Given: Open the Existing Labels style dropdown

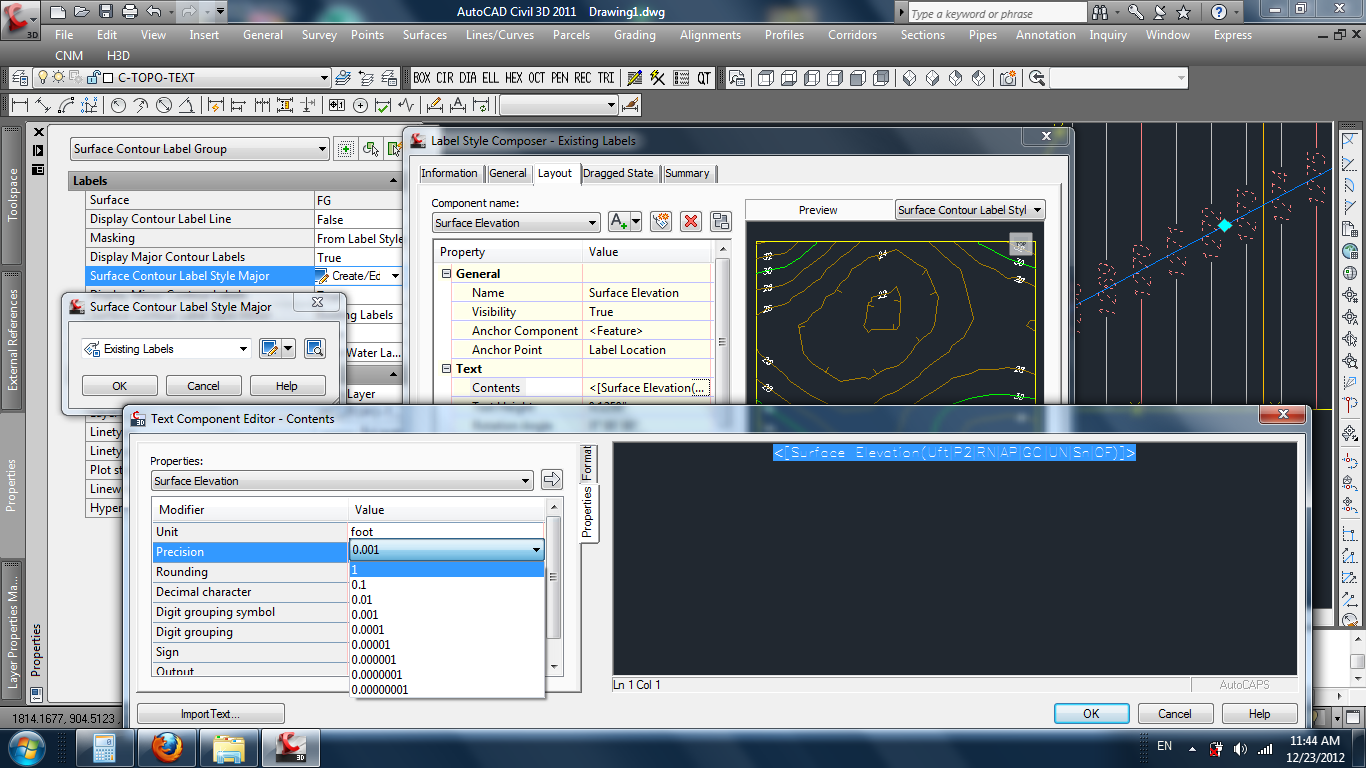Looking at the screenshot, I should pos(243,349).
